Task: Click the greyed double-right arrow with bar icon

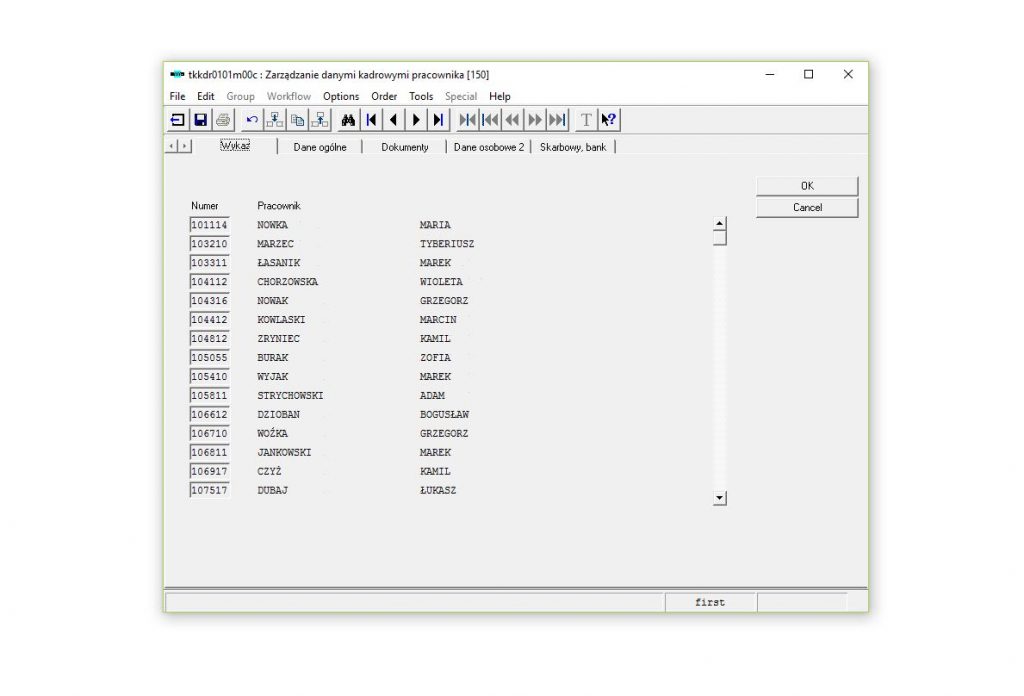Action: [x=558, y=120]
